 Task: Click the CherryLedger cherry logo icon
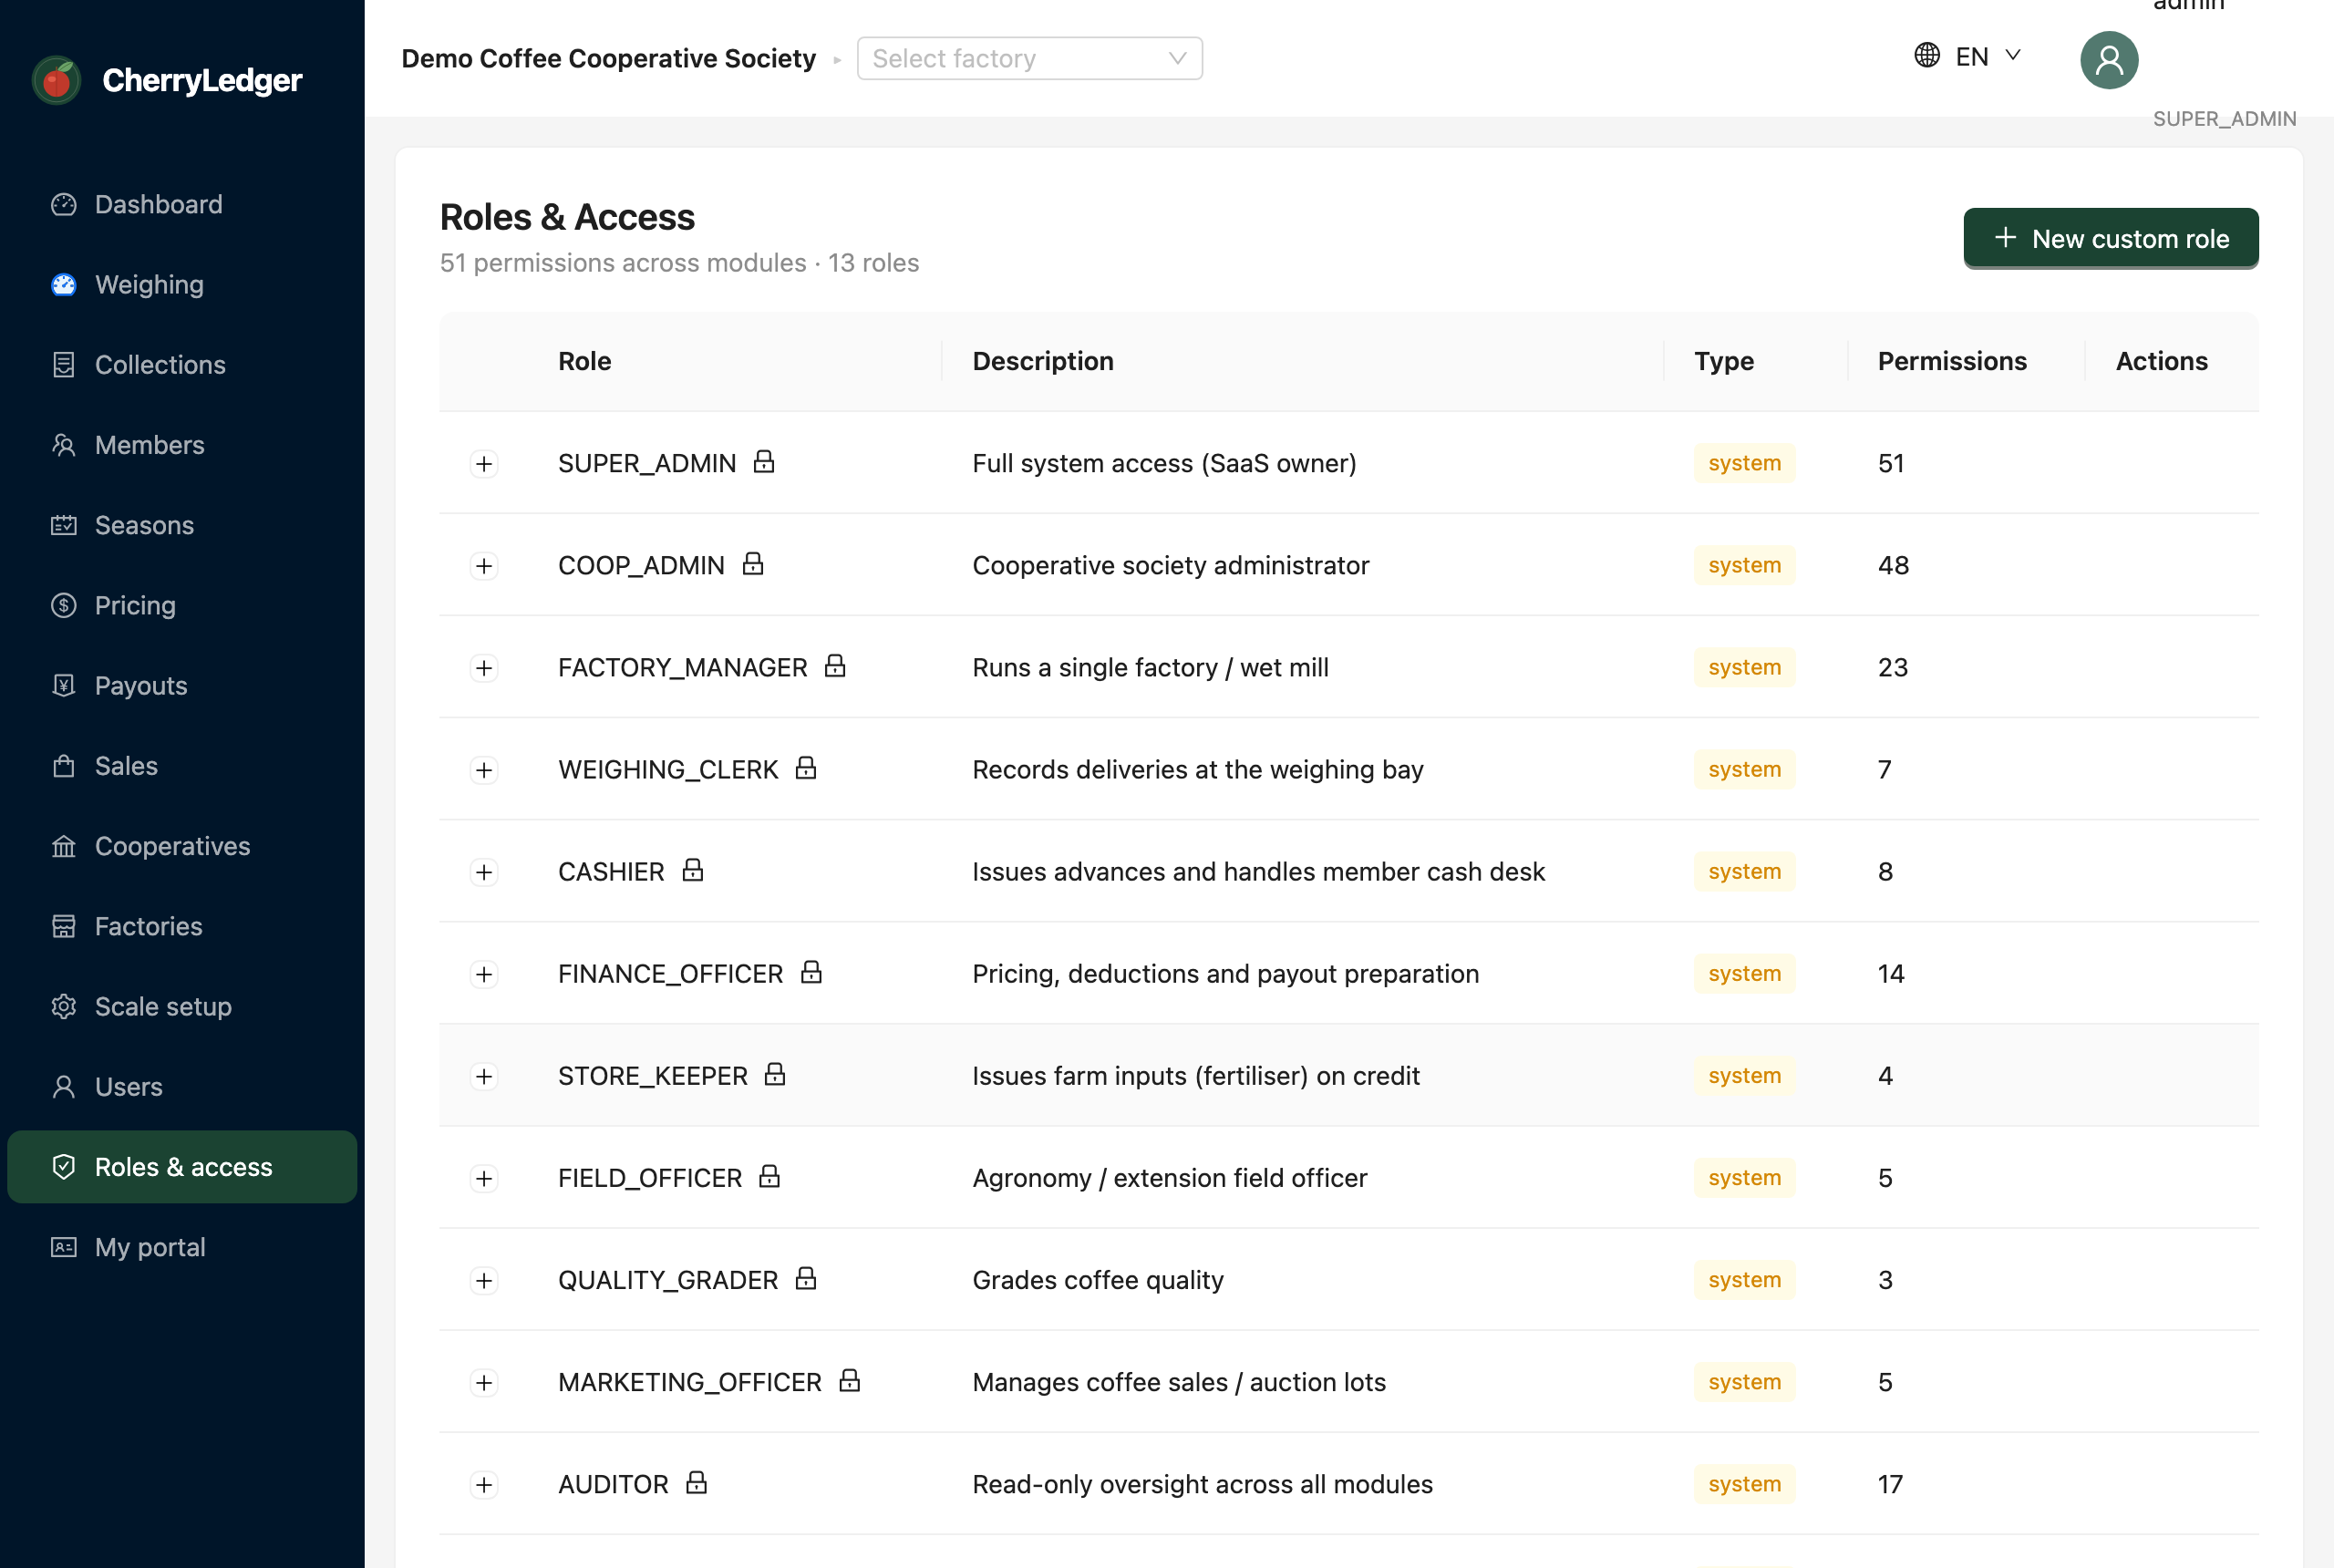click(x=57, y=80)
